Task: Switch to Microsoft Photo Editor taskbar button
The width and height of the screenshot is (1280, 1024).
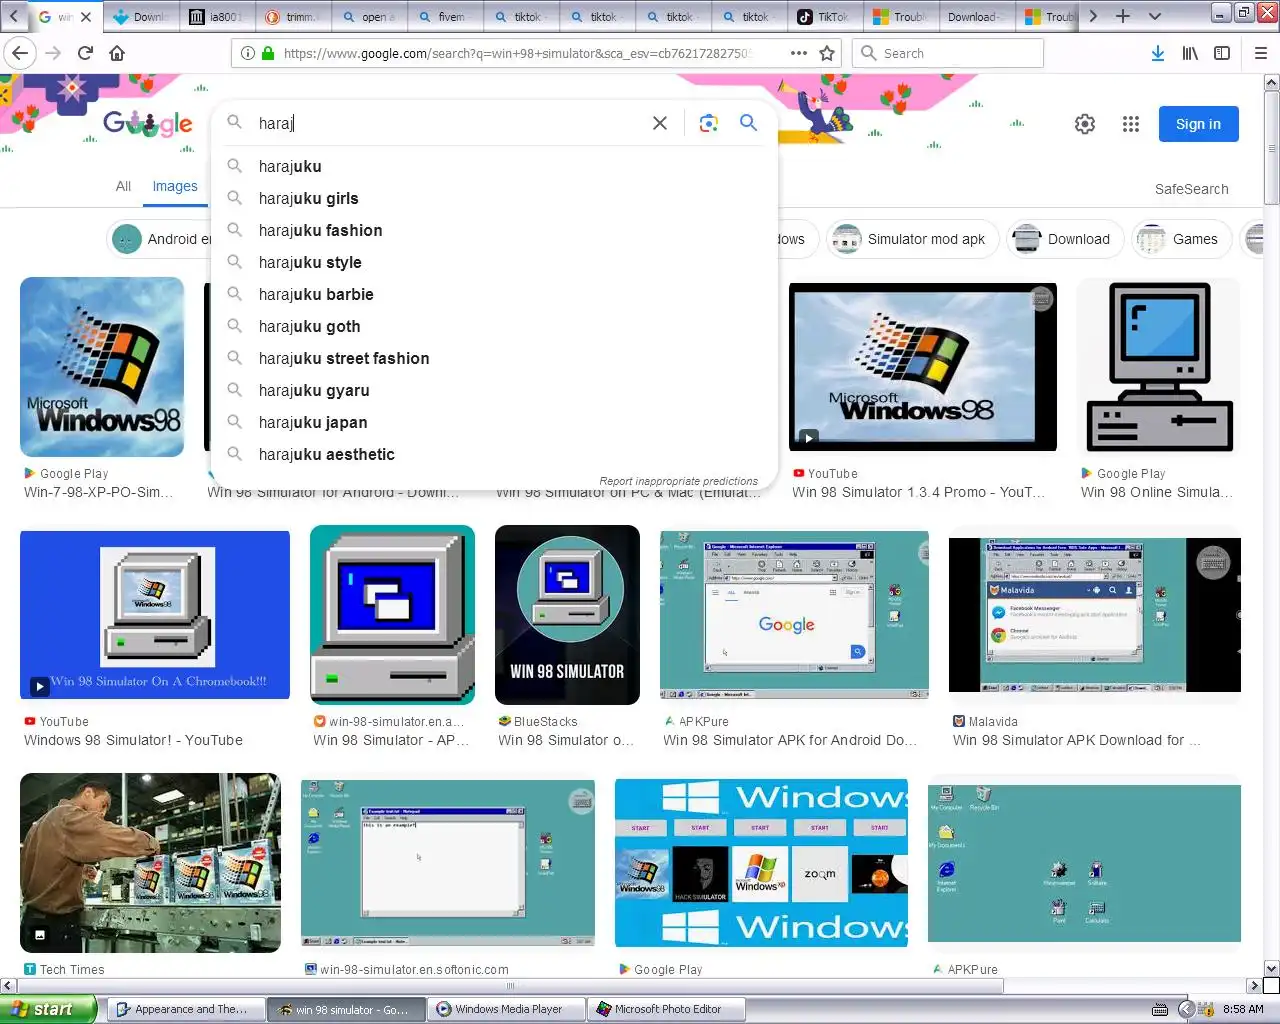Action: pos(666,1009)
